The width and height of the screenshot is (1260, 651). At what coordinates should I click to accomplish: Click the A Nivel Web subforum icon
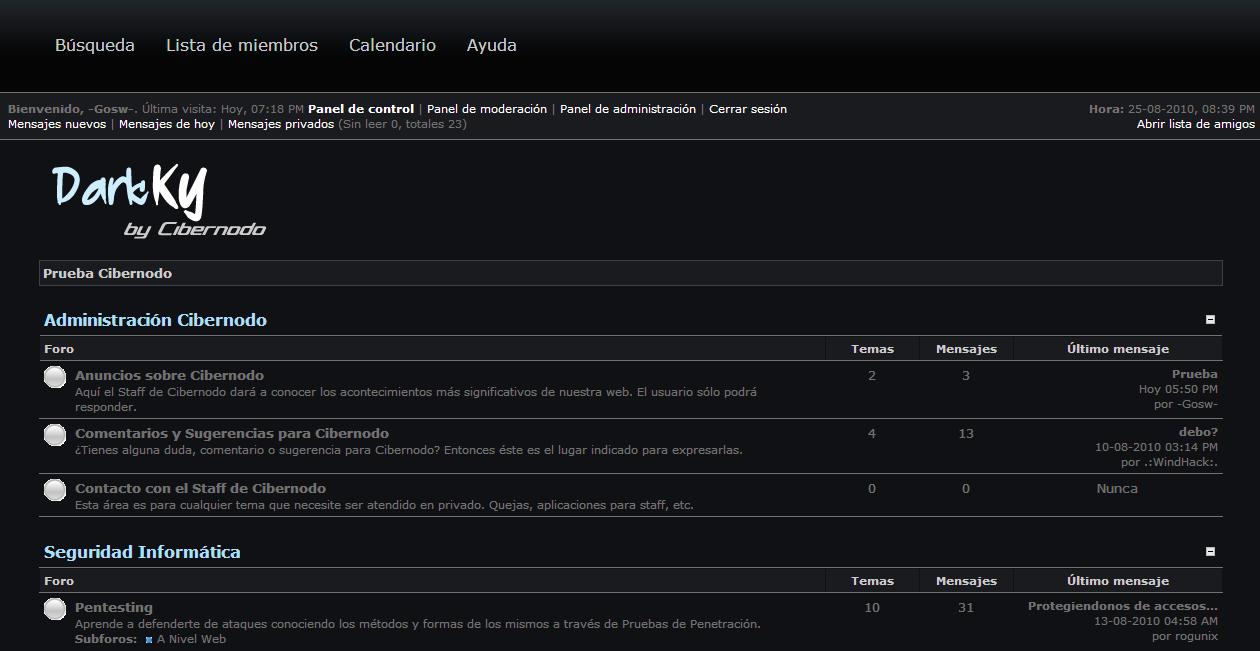tap(149, 640)
